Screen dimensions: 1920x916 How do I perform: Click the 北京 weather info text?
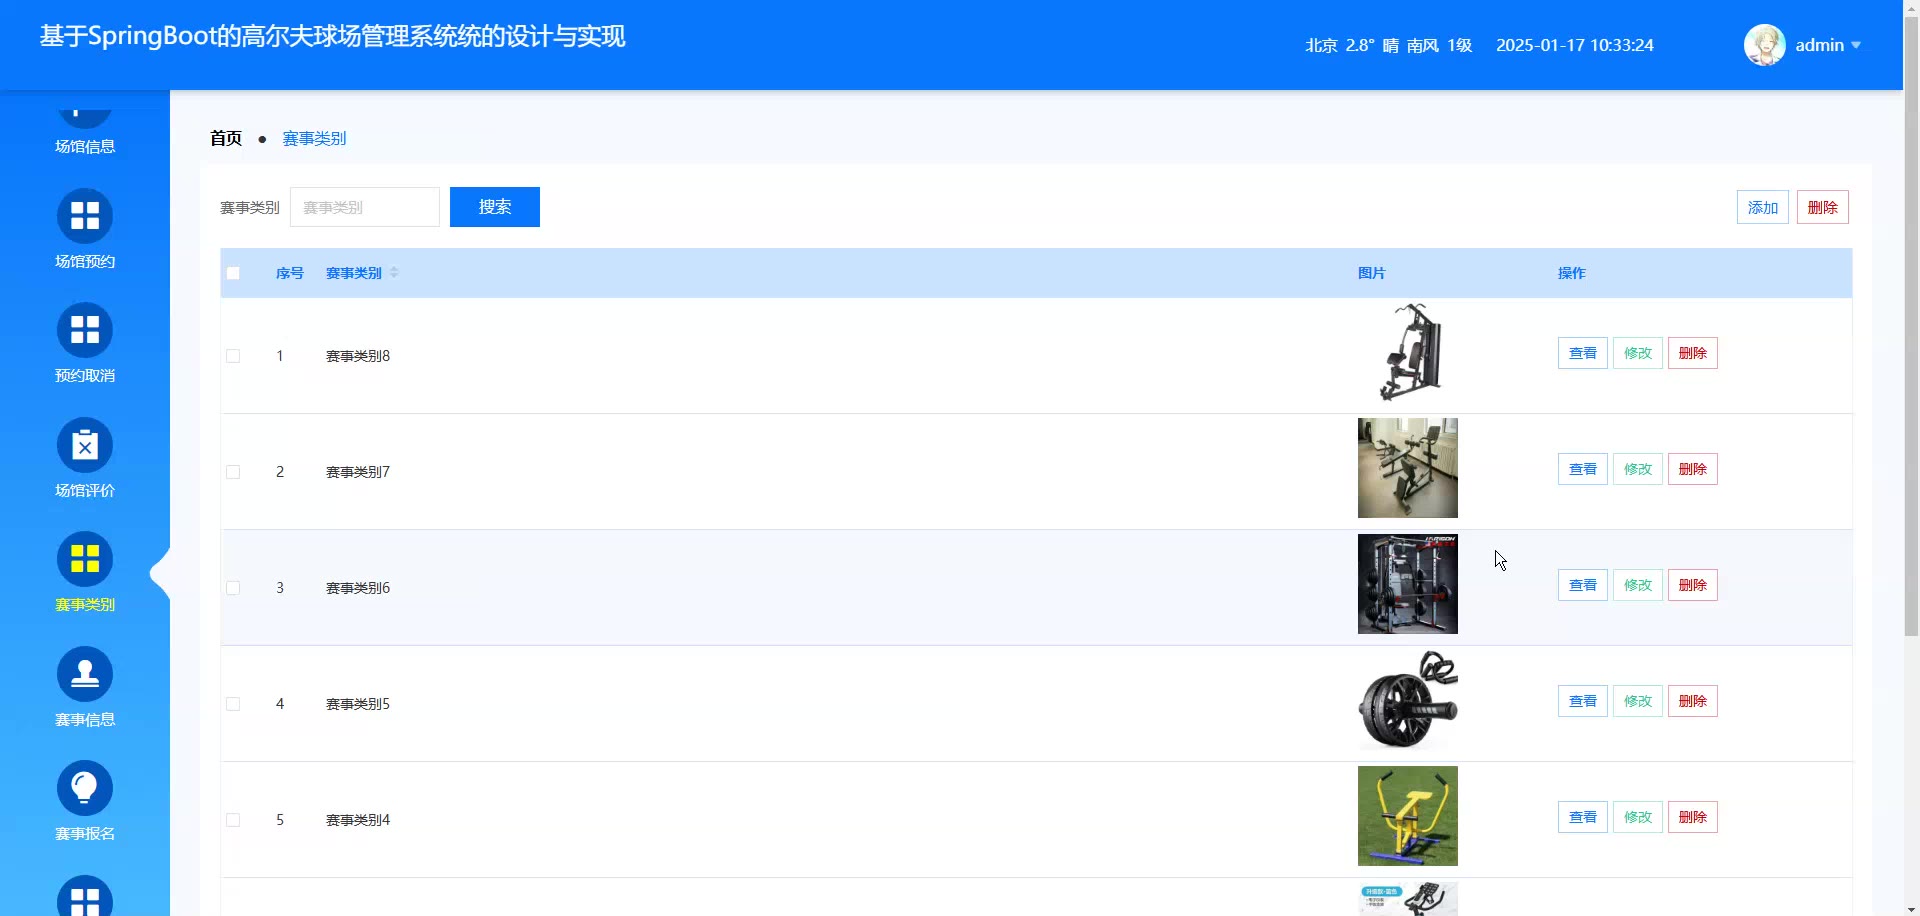pyautogui.click(x=1389, y=45)
